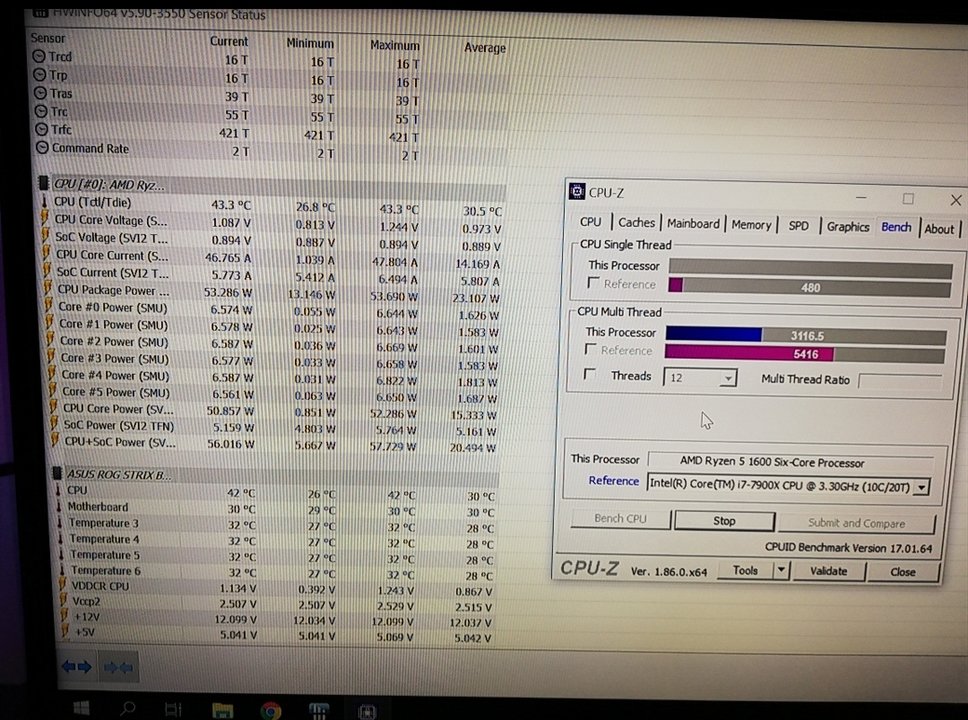The width and height of the screenshot is (968, 720).
Task: Click the lightning icon beside CPU+SoC Power
Action: click(x=55, y=441)
